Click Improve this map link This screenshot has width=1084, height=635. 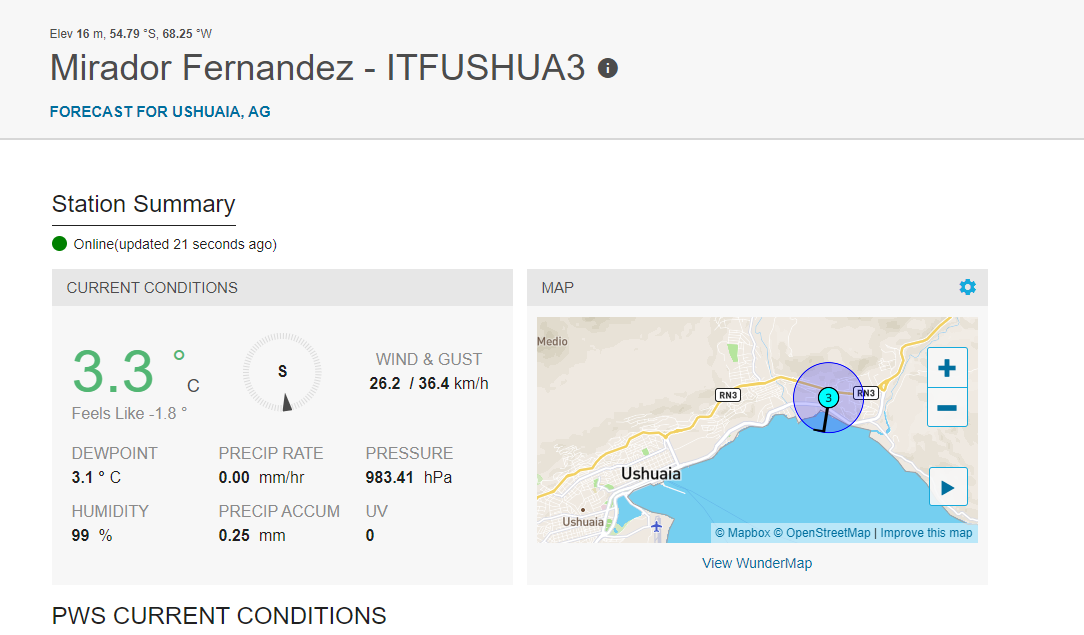pos(926,533)
